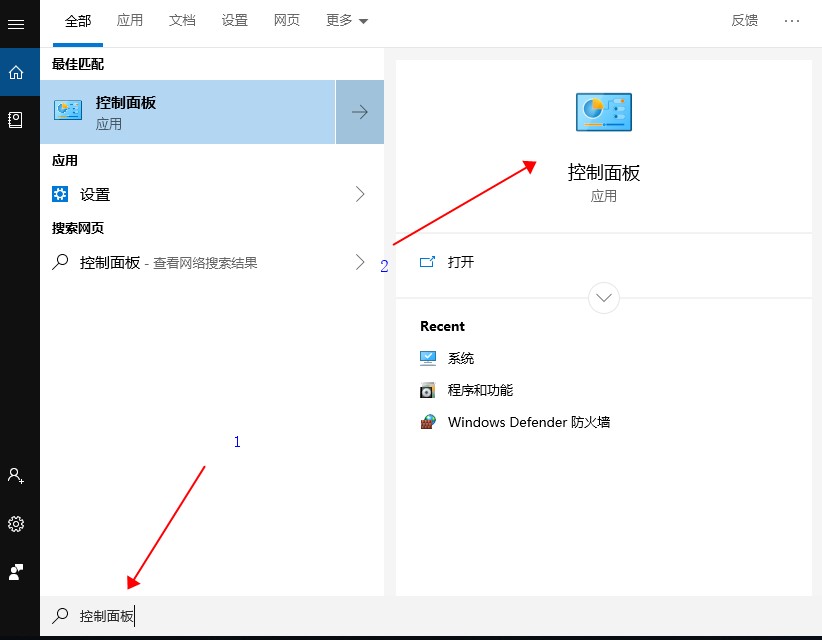Select the 网页 tab
Image resolution: width=822 pixels, height=640 pixels.
pyautogui.click(x=287, y=21)
